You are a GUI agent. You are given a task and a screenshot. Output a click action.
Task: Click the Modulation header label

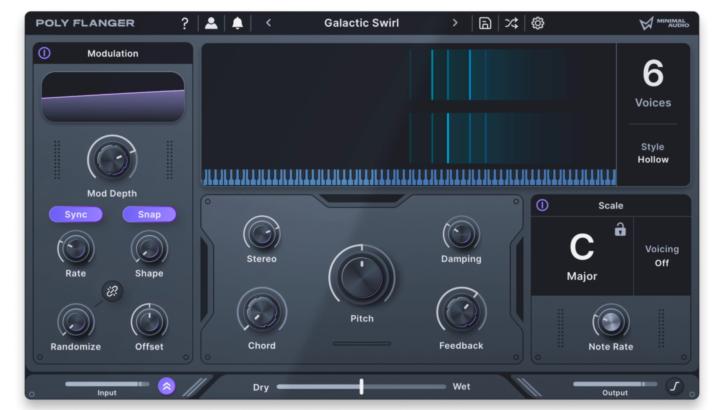[x=112, y=53]
